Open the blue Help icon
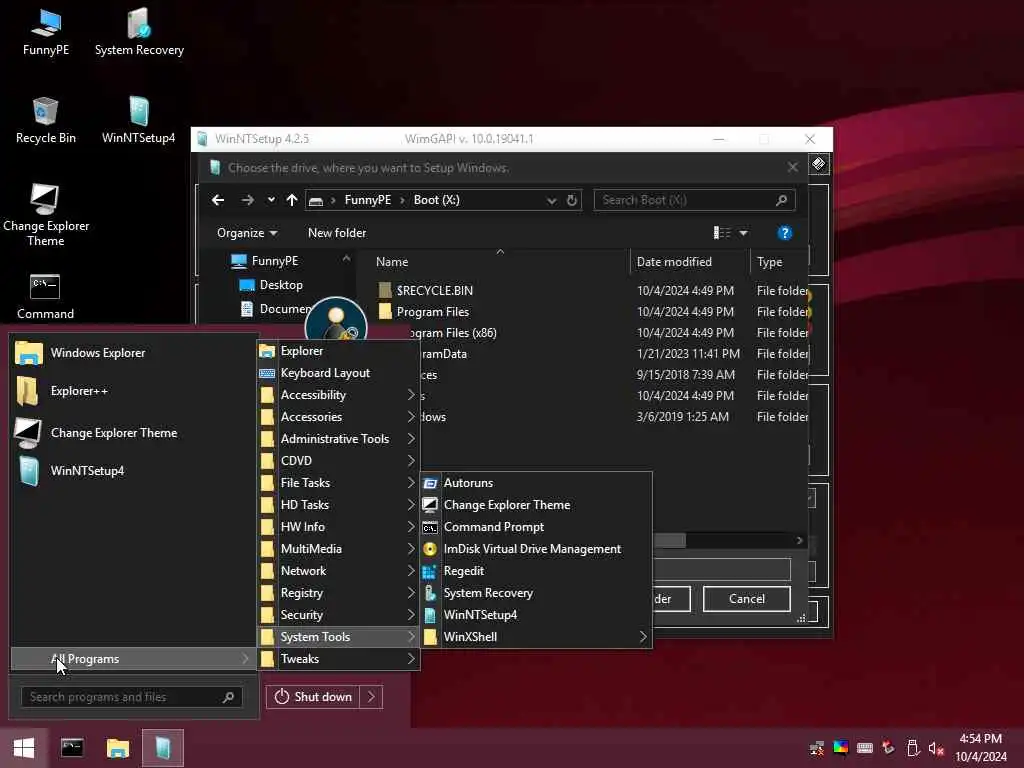 [785, 233]
